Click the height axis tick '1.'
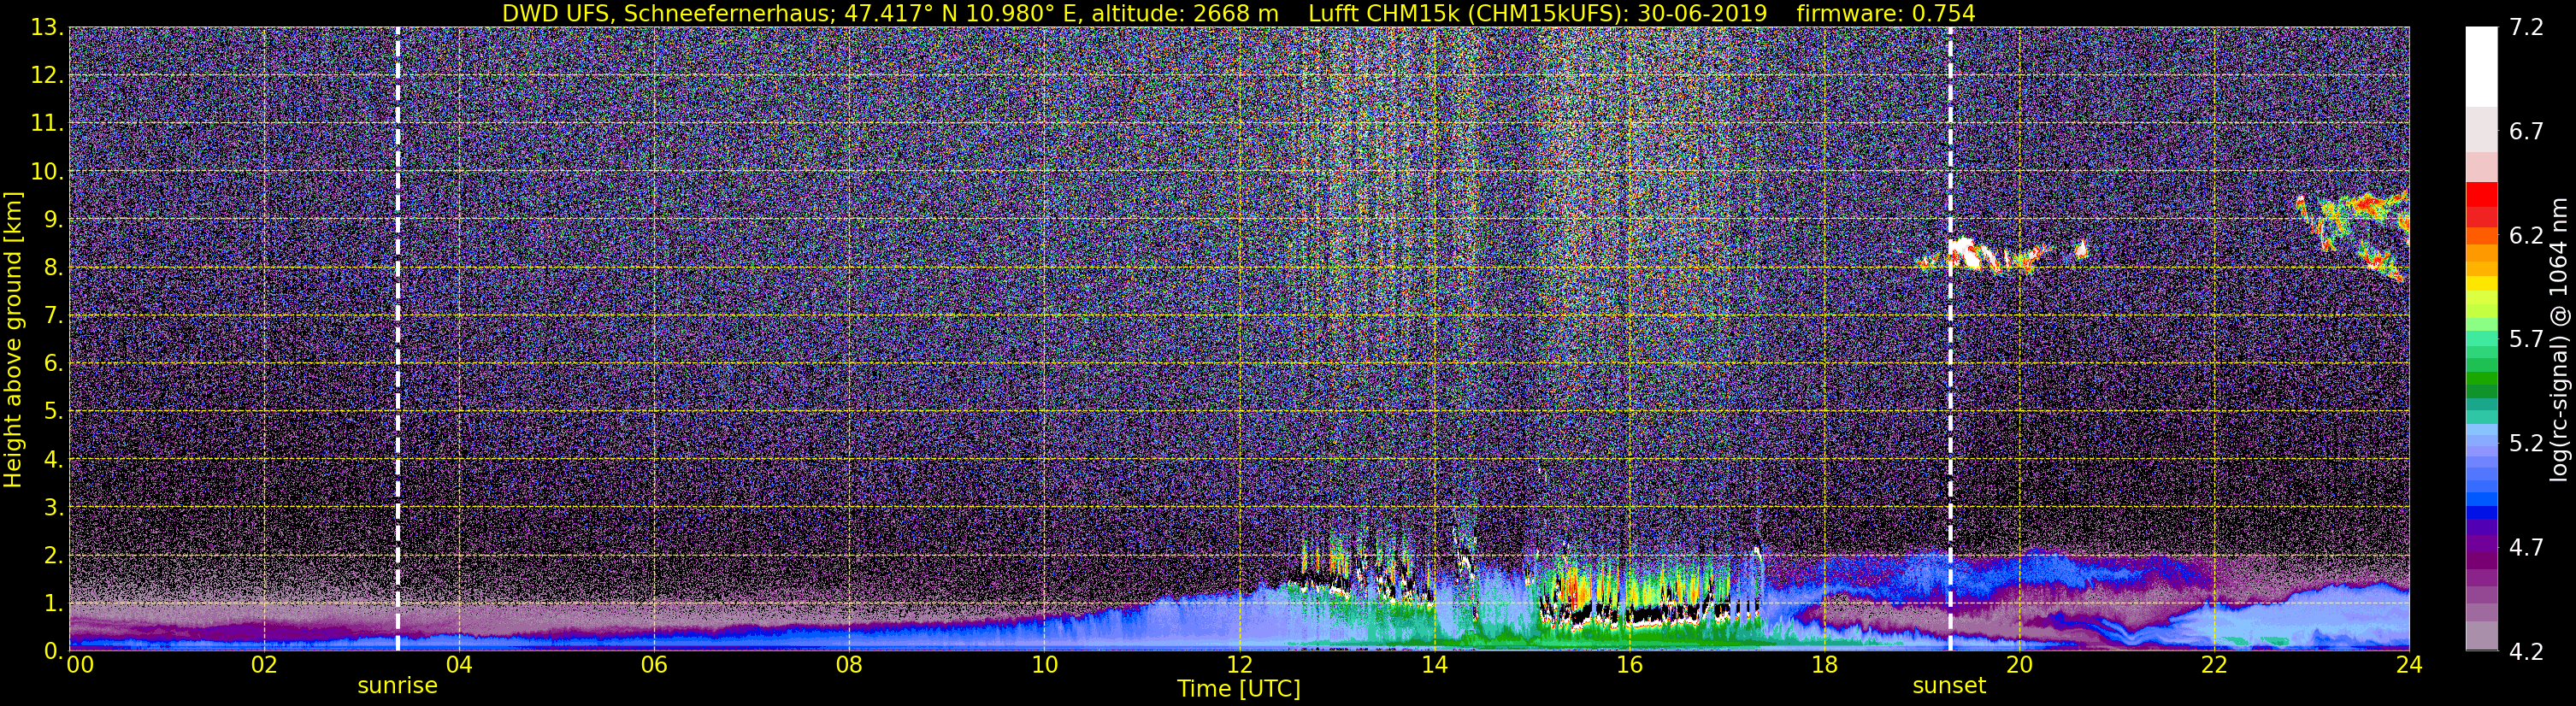The width and height of the screenshot is (2576, 706). 53,604
